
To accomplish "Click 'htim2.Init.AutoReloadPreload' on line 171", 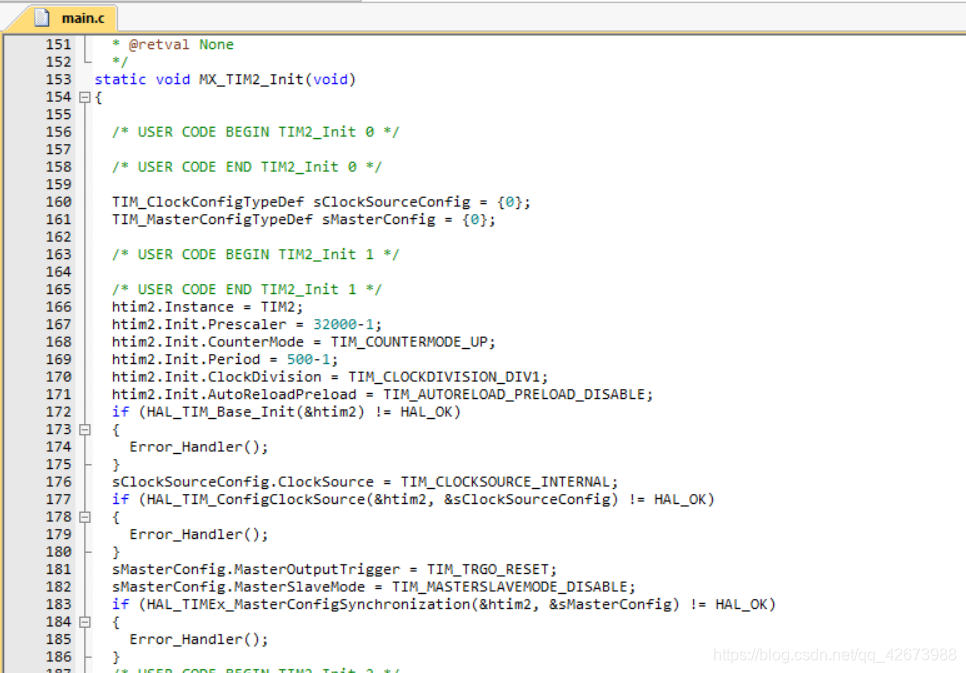I will coord(234,394).
